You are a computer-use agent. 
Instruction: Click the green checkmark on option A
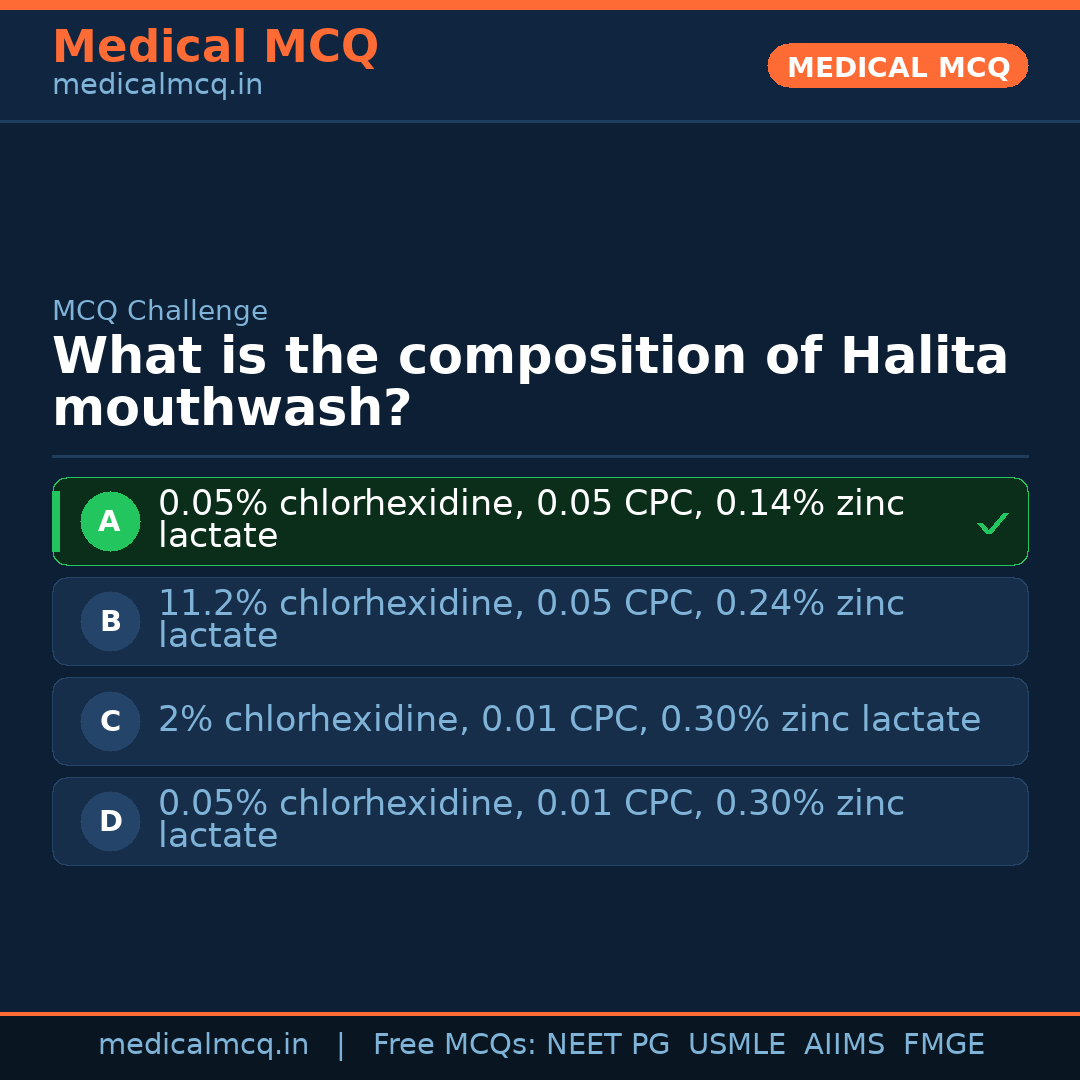(x=992, y=523)
